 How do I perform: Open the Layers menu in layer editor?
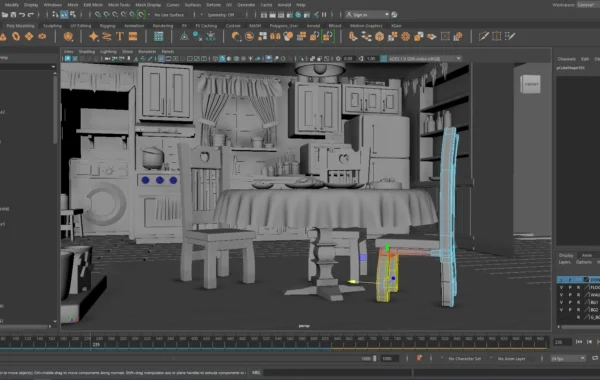(564, 262)
